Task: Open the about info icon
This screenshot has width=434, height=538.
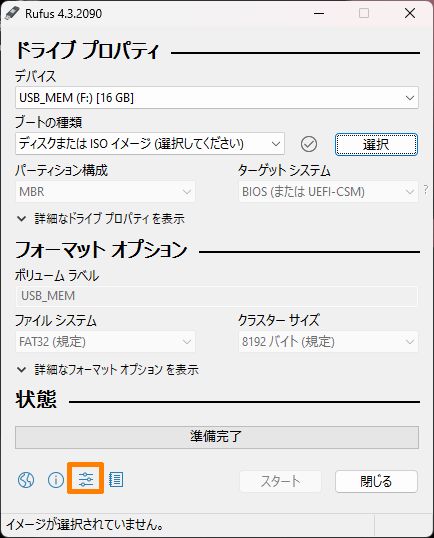Action: [56, 479]
